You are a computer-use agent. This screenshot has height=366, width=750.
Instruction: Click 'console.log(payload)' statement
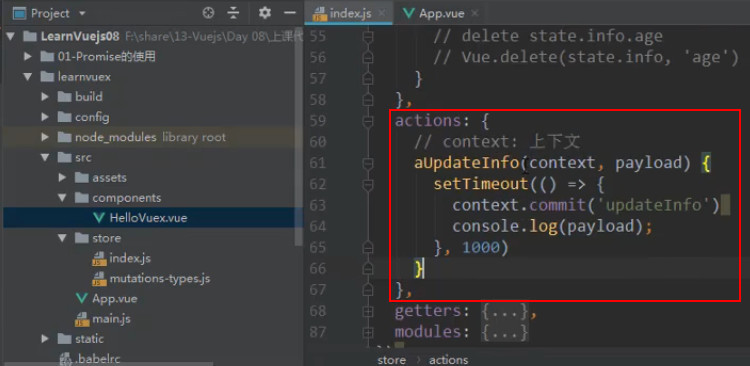point(552,226)
